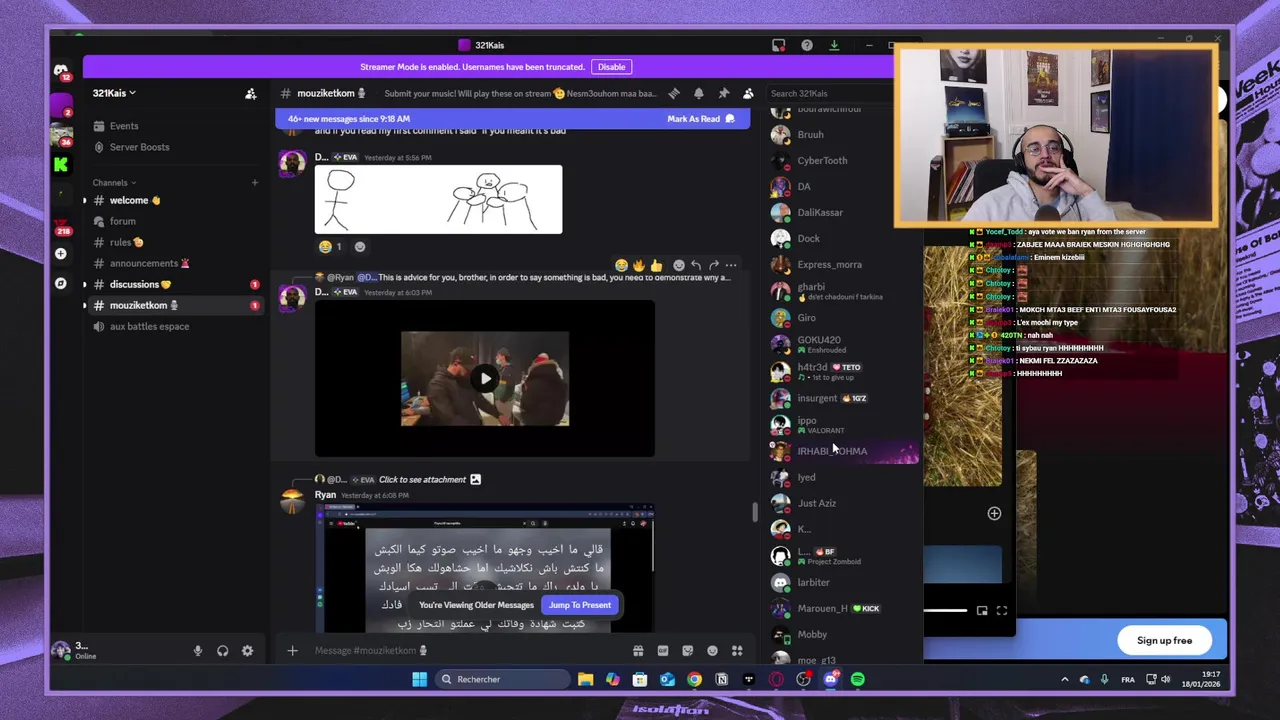Image resolution: width=1280 pixels, height=720 pixels.
Task: Reply to the hovered message
Action: coord(696,265)
